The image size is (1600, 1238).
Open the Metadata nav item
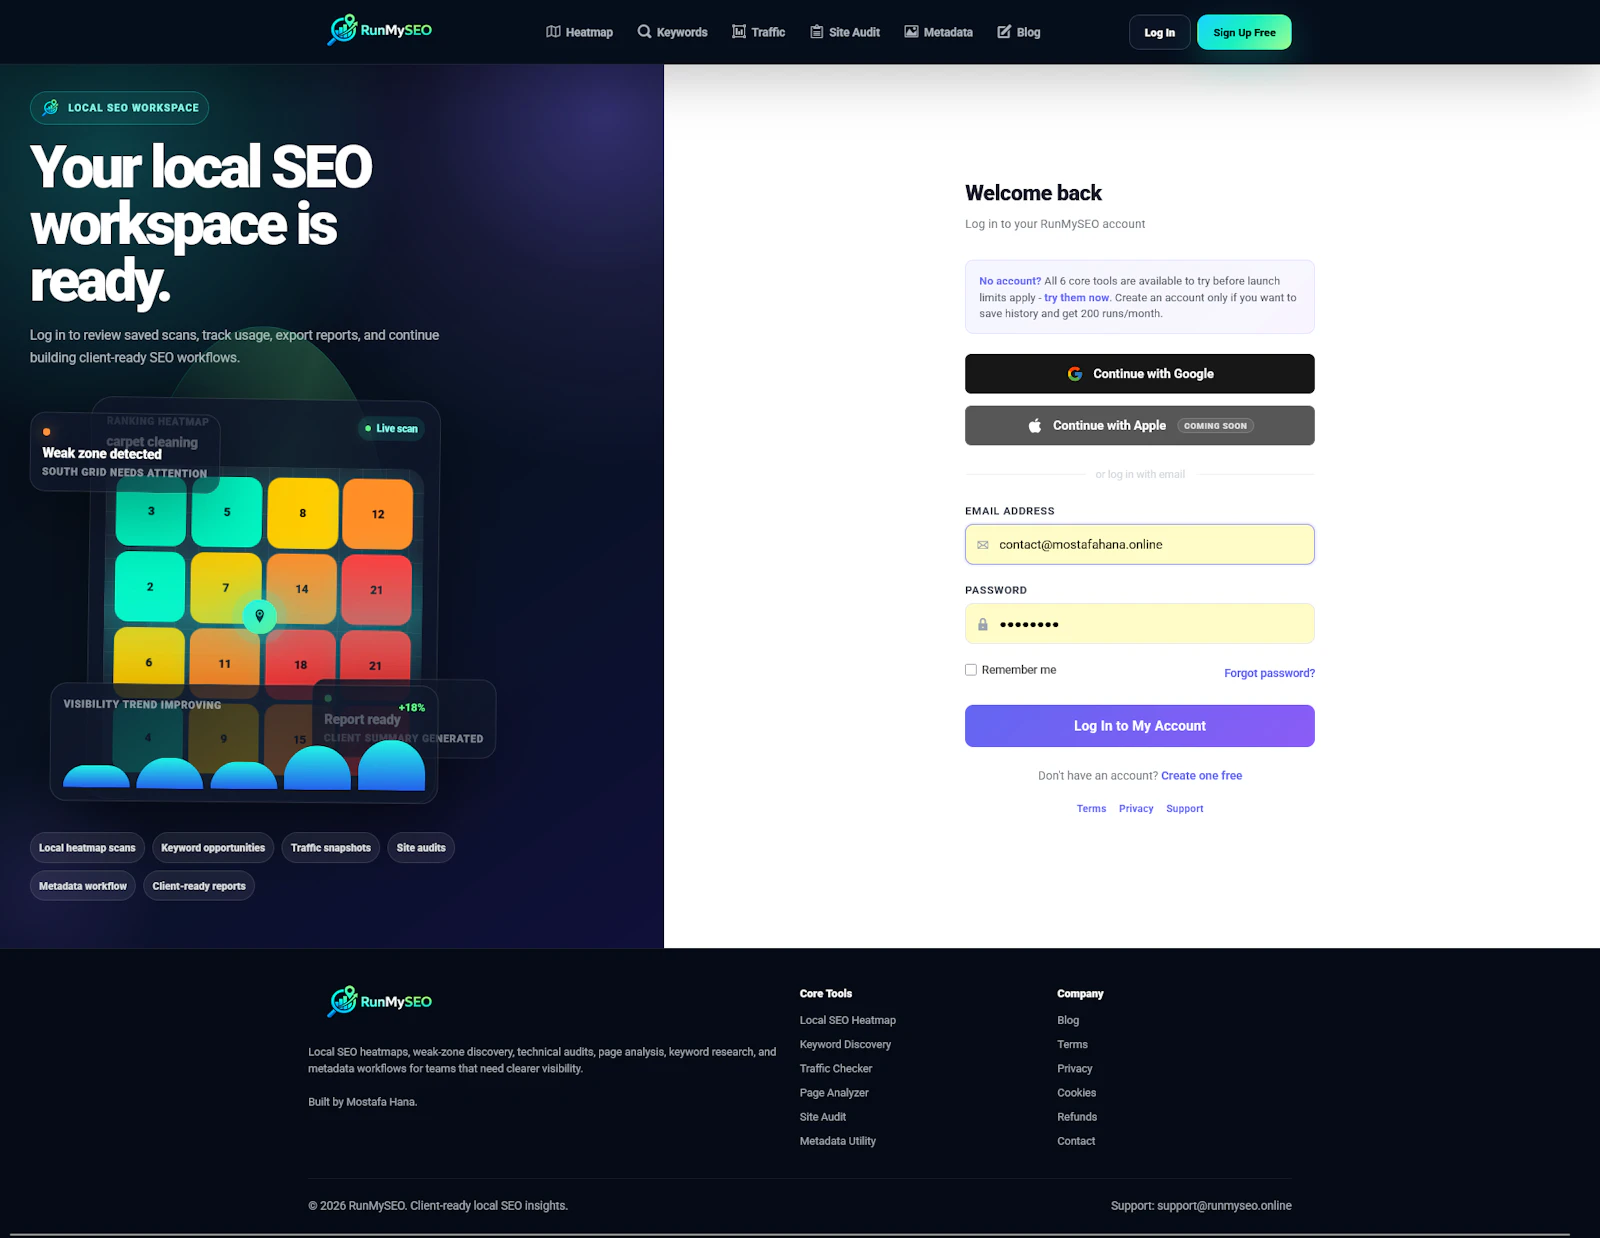coord(938,32)
